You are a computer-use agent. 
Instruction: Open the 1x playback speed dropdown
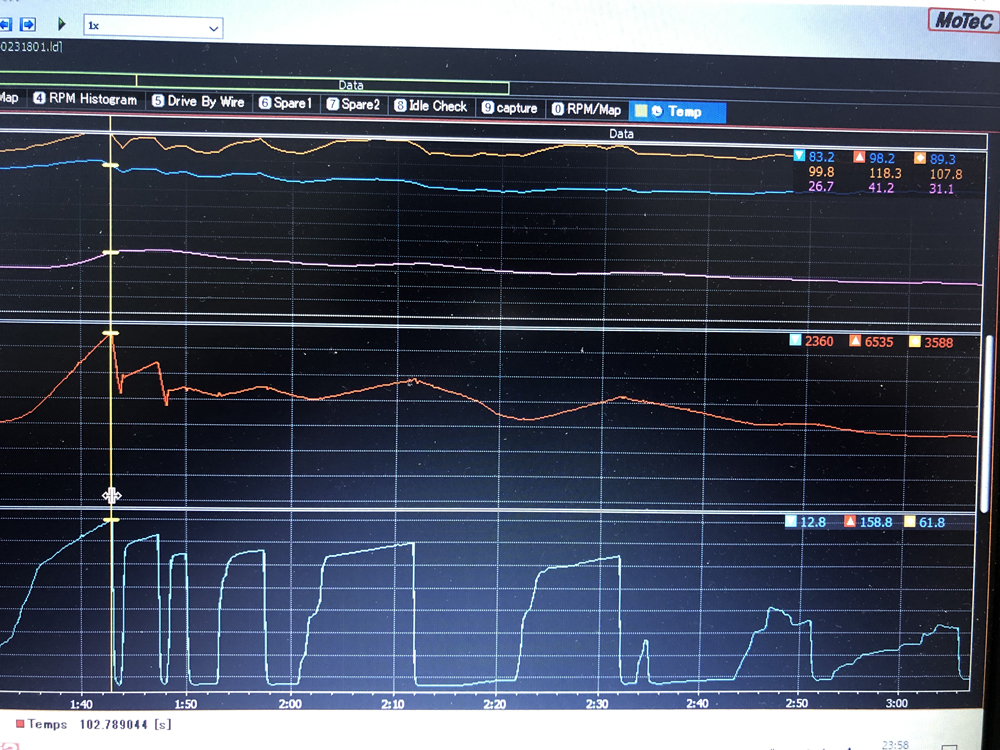click(x=153, y=26)
